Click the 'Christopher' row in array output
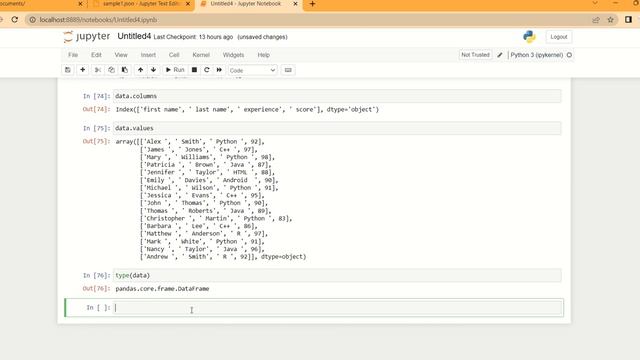This screenshot has width=640, height=360. coord(216,218)
